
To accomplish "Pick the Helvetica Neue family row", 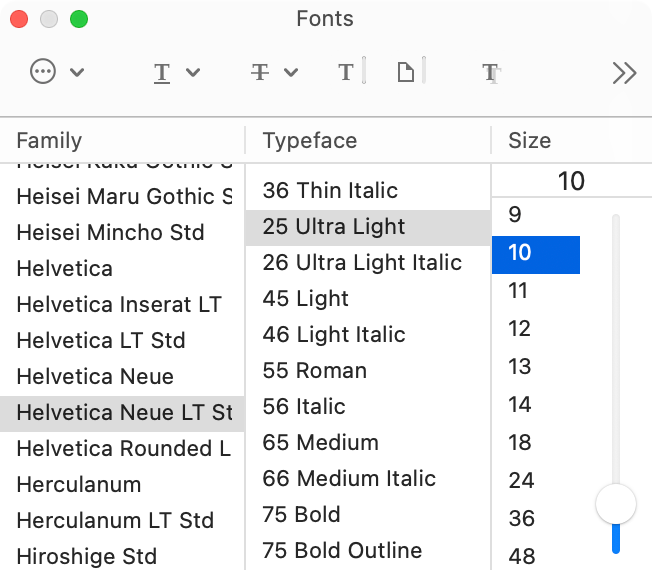I will click(x=122, y=377).
